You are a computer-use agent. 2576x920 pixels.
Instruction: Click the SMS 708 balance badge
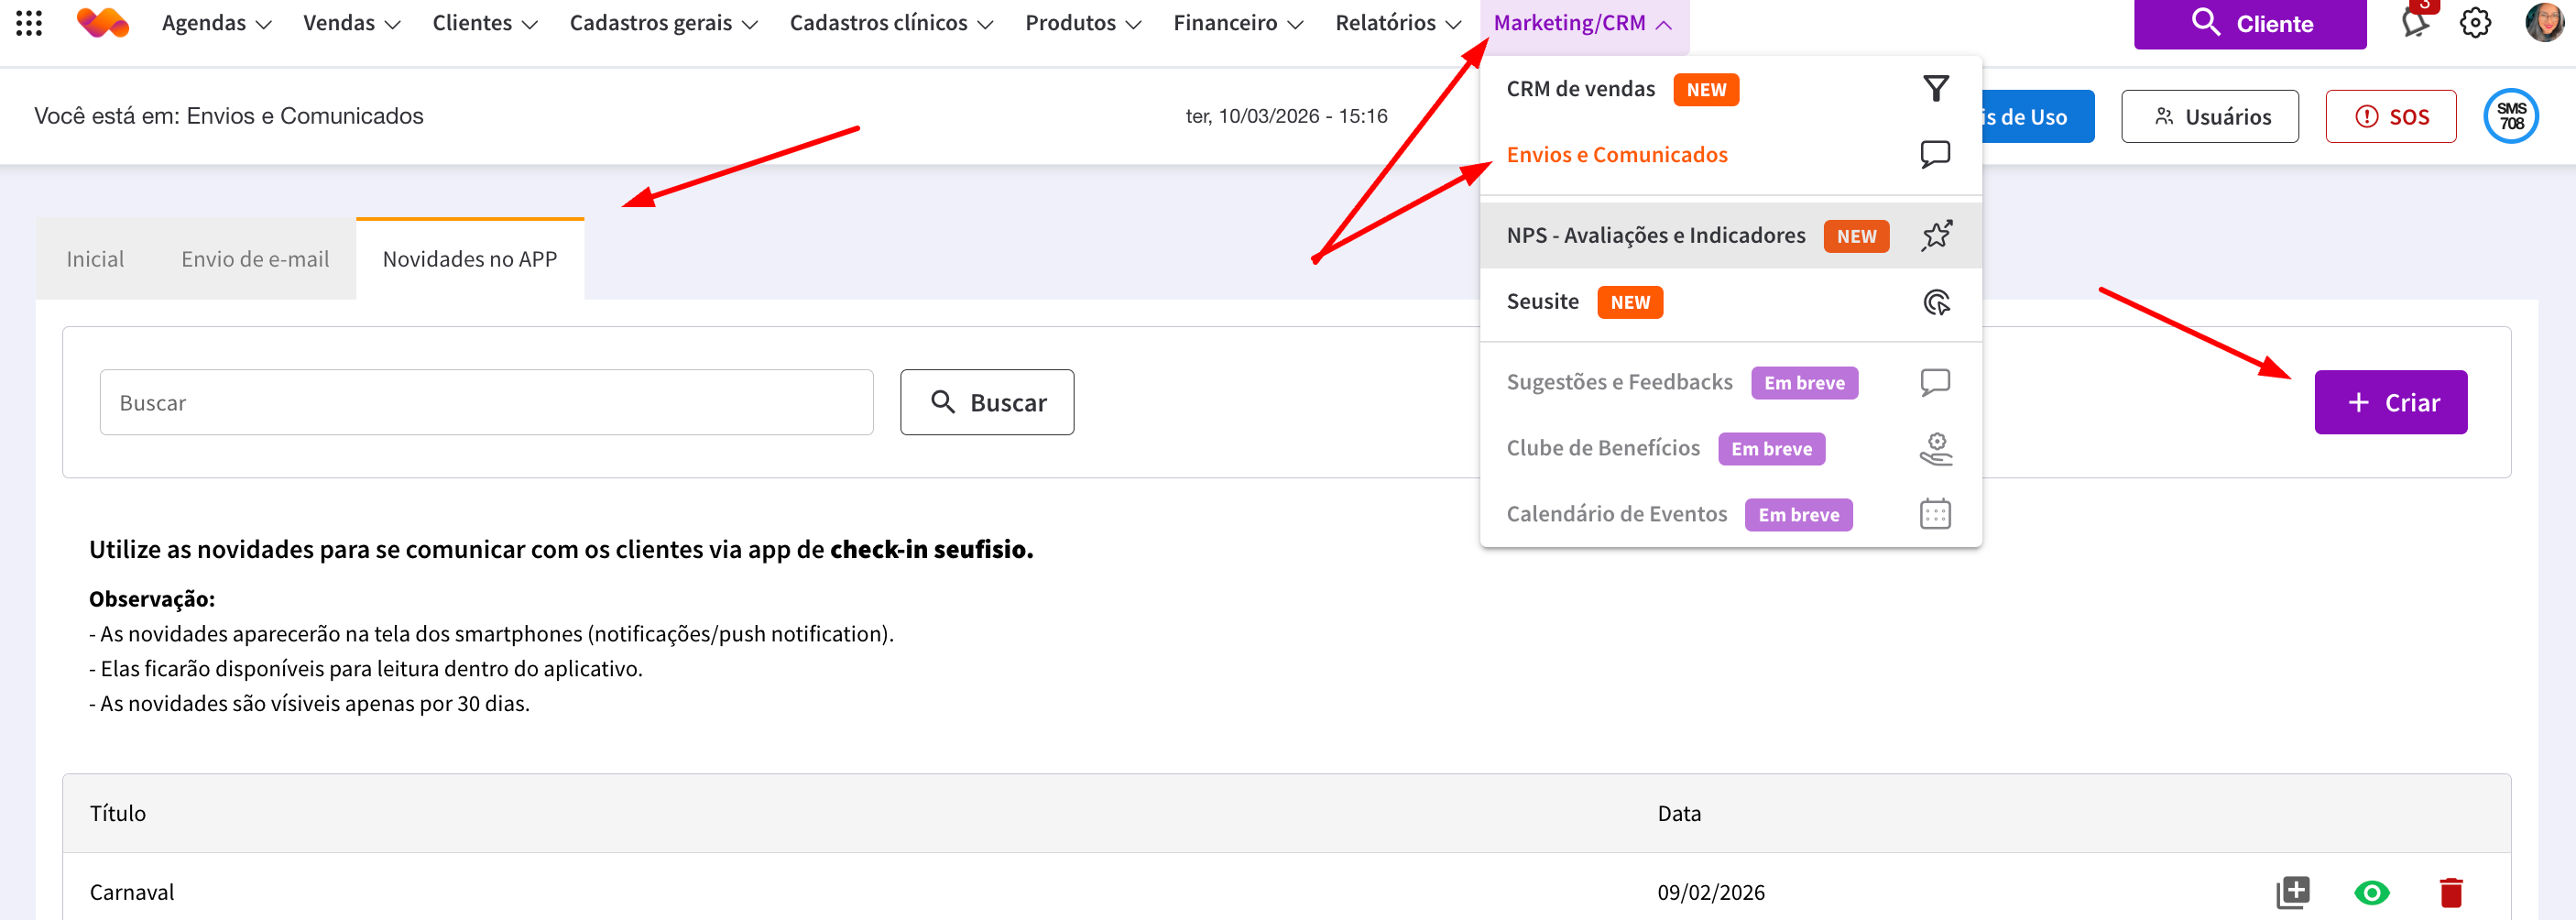tap(2511, 116)
